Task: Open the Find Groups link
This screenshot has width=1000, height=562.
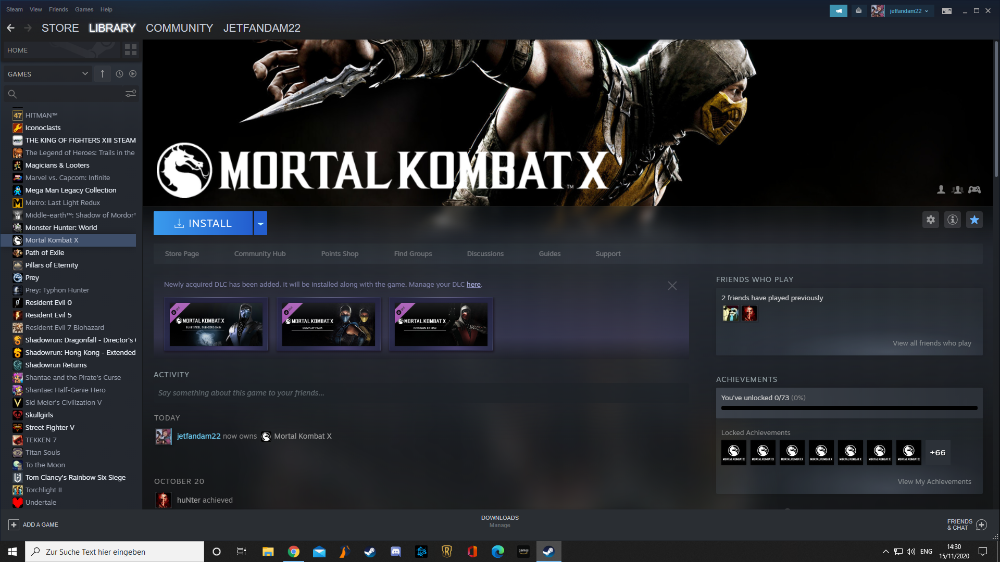Action: point(413,254)
